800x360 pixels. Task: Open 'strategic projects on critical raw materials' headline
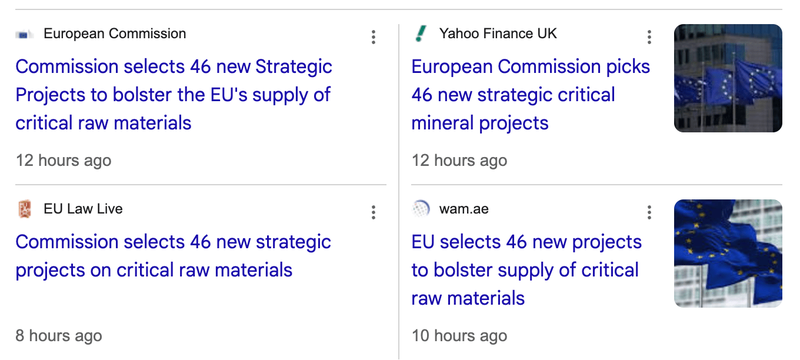point(173,256)
